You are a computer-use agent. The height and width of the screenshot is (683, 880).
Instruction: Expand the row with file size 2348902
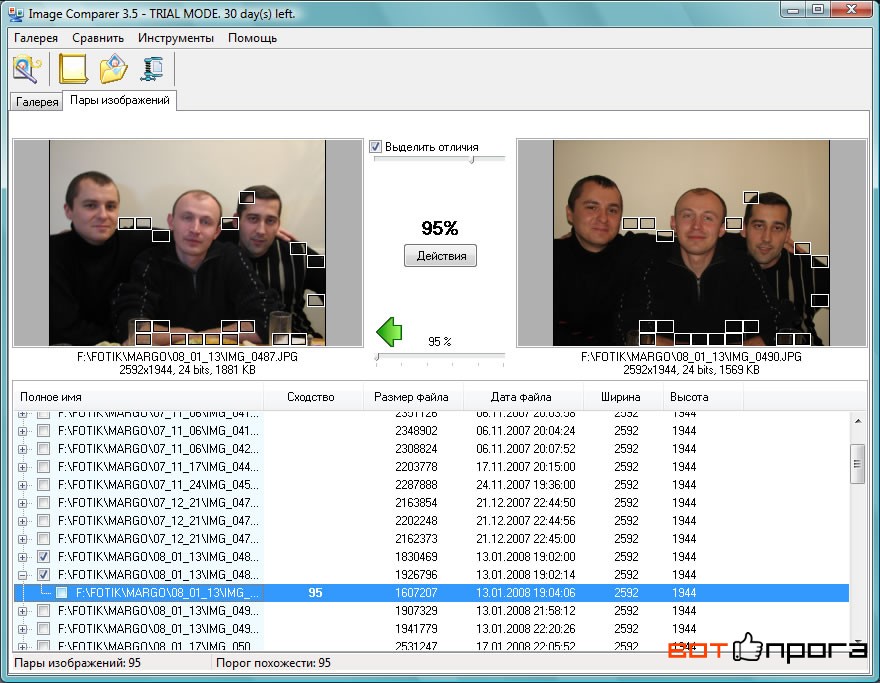click(x=22, y=432)
